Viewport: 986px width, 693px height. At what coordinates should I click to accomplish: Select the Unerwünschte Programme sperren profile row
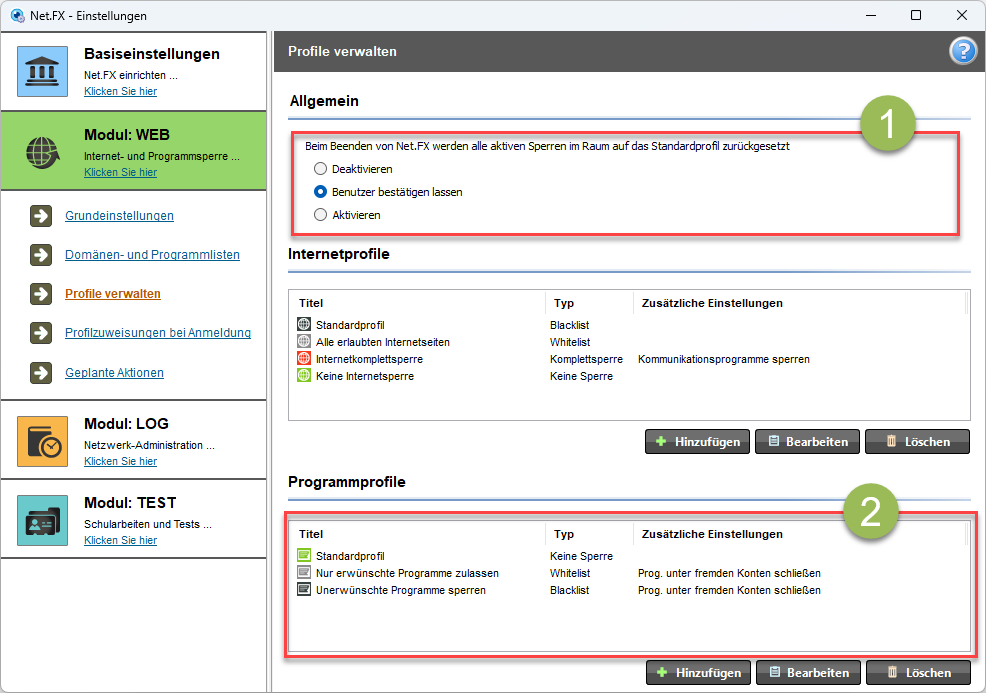[629, 590]
